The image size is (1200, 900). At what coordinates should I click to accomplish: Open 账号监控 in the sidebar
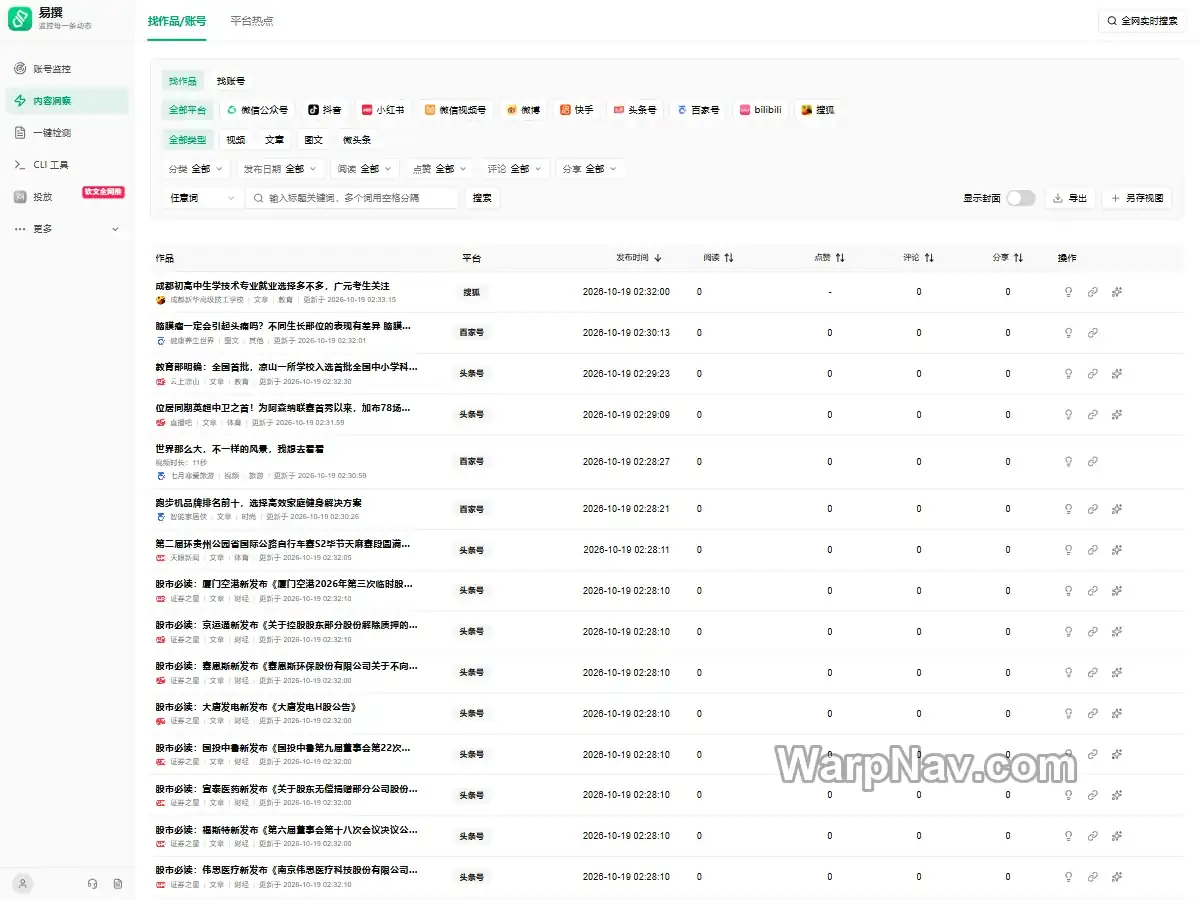[67, 69]
